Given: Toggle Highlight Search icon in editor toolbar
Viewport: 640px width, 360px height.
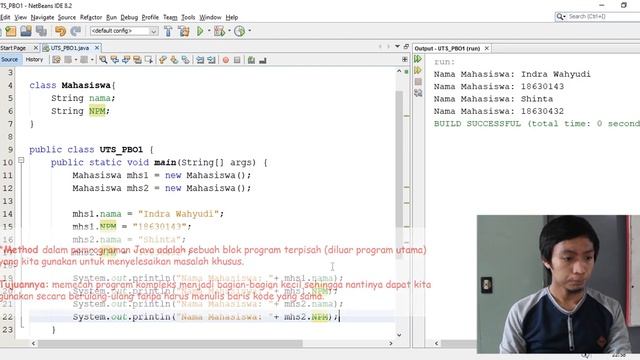Looking at the screenshot, I should click(x=138, y=60).
